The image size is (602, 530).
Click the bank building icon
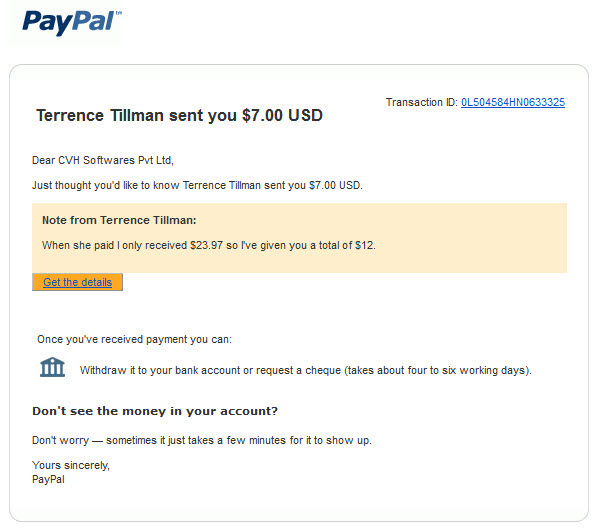[x=53, y=368]
